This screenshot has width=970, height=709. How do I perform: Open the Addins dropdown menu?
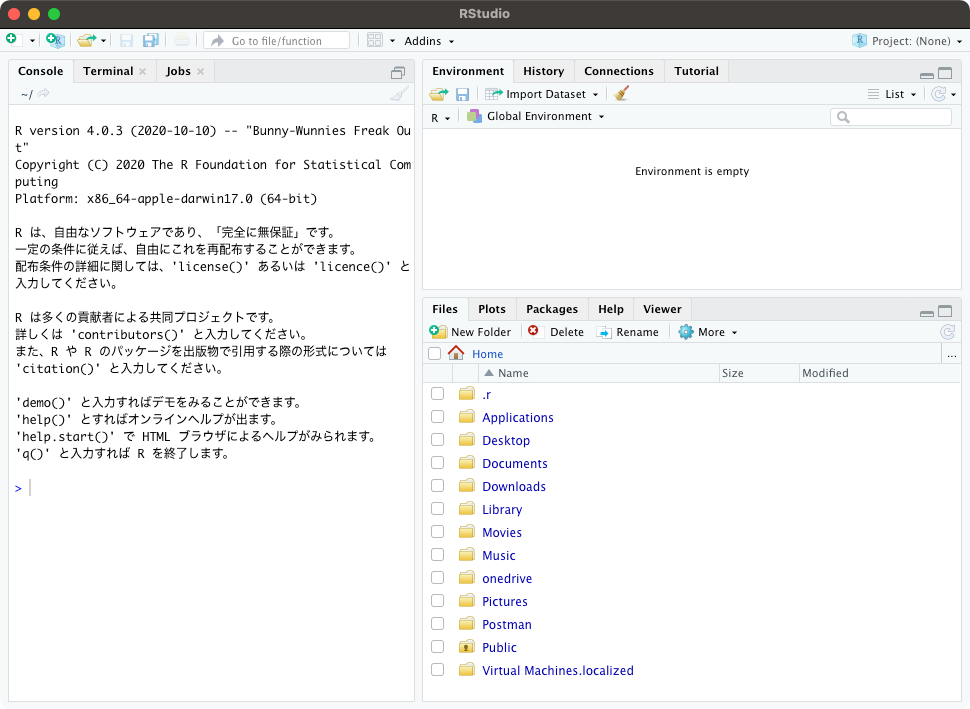(429, 41)
